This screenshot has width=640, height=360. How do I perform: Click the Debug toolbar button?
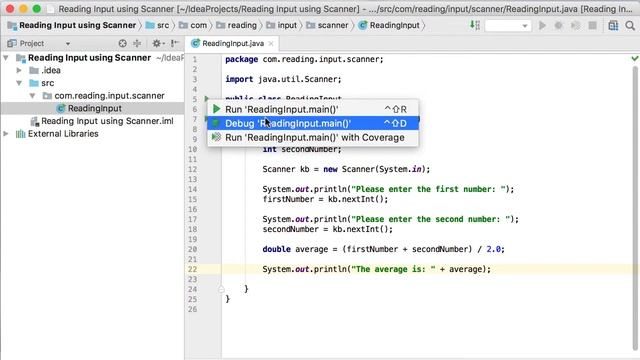pyautogui.click(x=558, y=25)
